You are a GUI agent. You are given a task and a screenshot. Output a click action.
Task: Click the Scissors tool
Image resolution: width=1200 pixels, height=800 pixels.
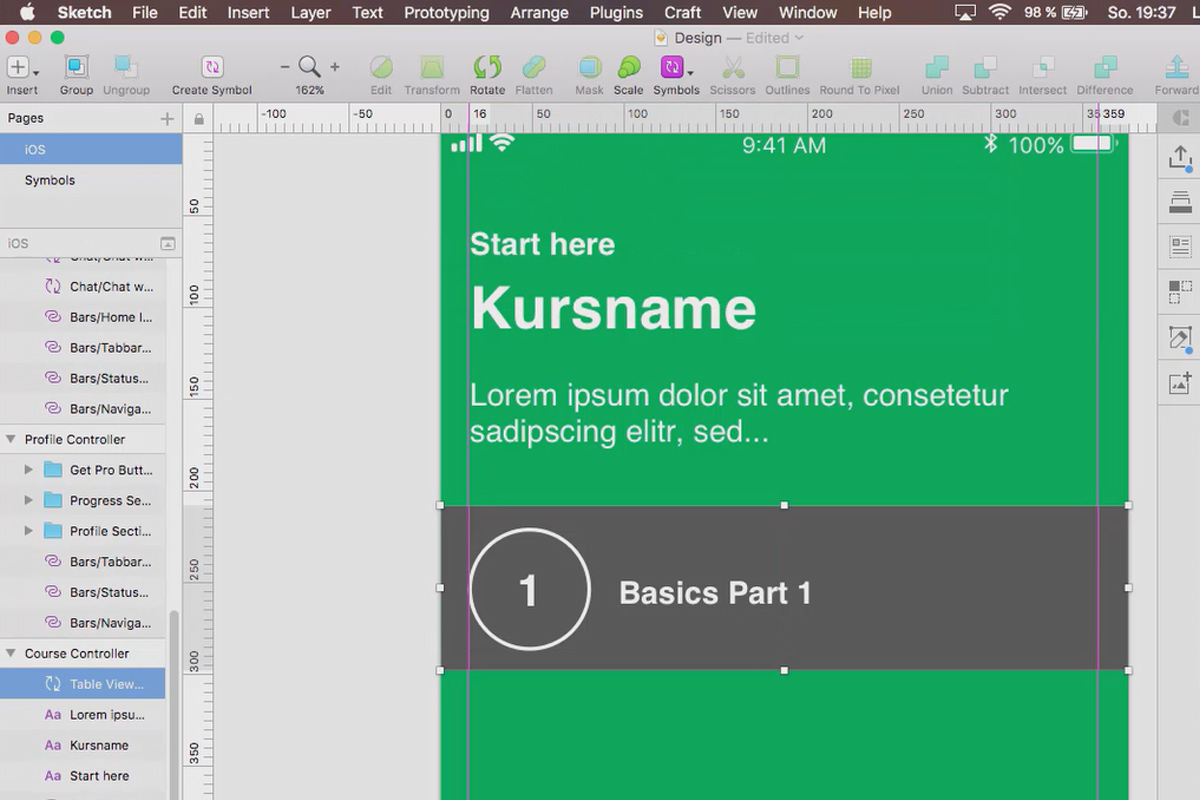(x=733, y=73)
